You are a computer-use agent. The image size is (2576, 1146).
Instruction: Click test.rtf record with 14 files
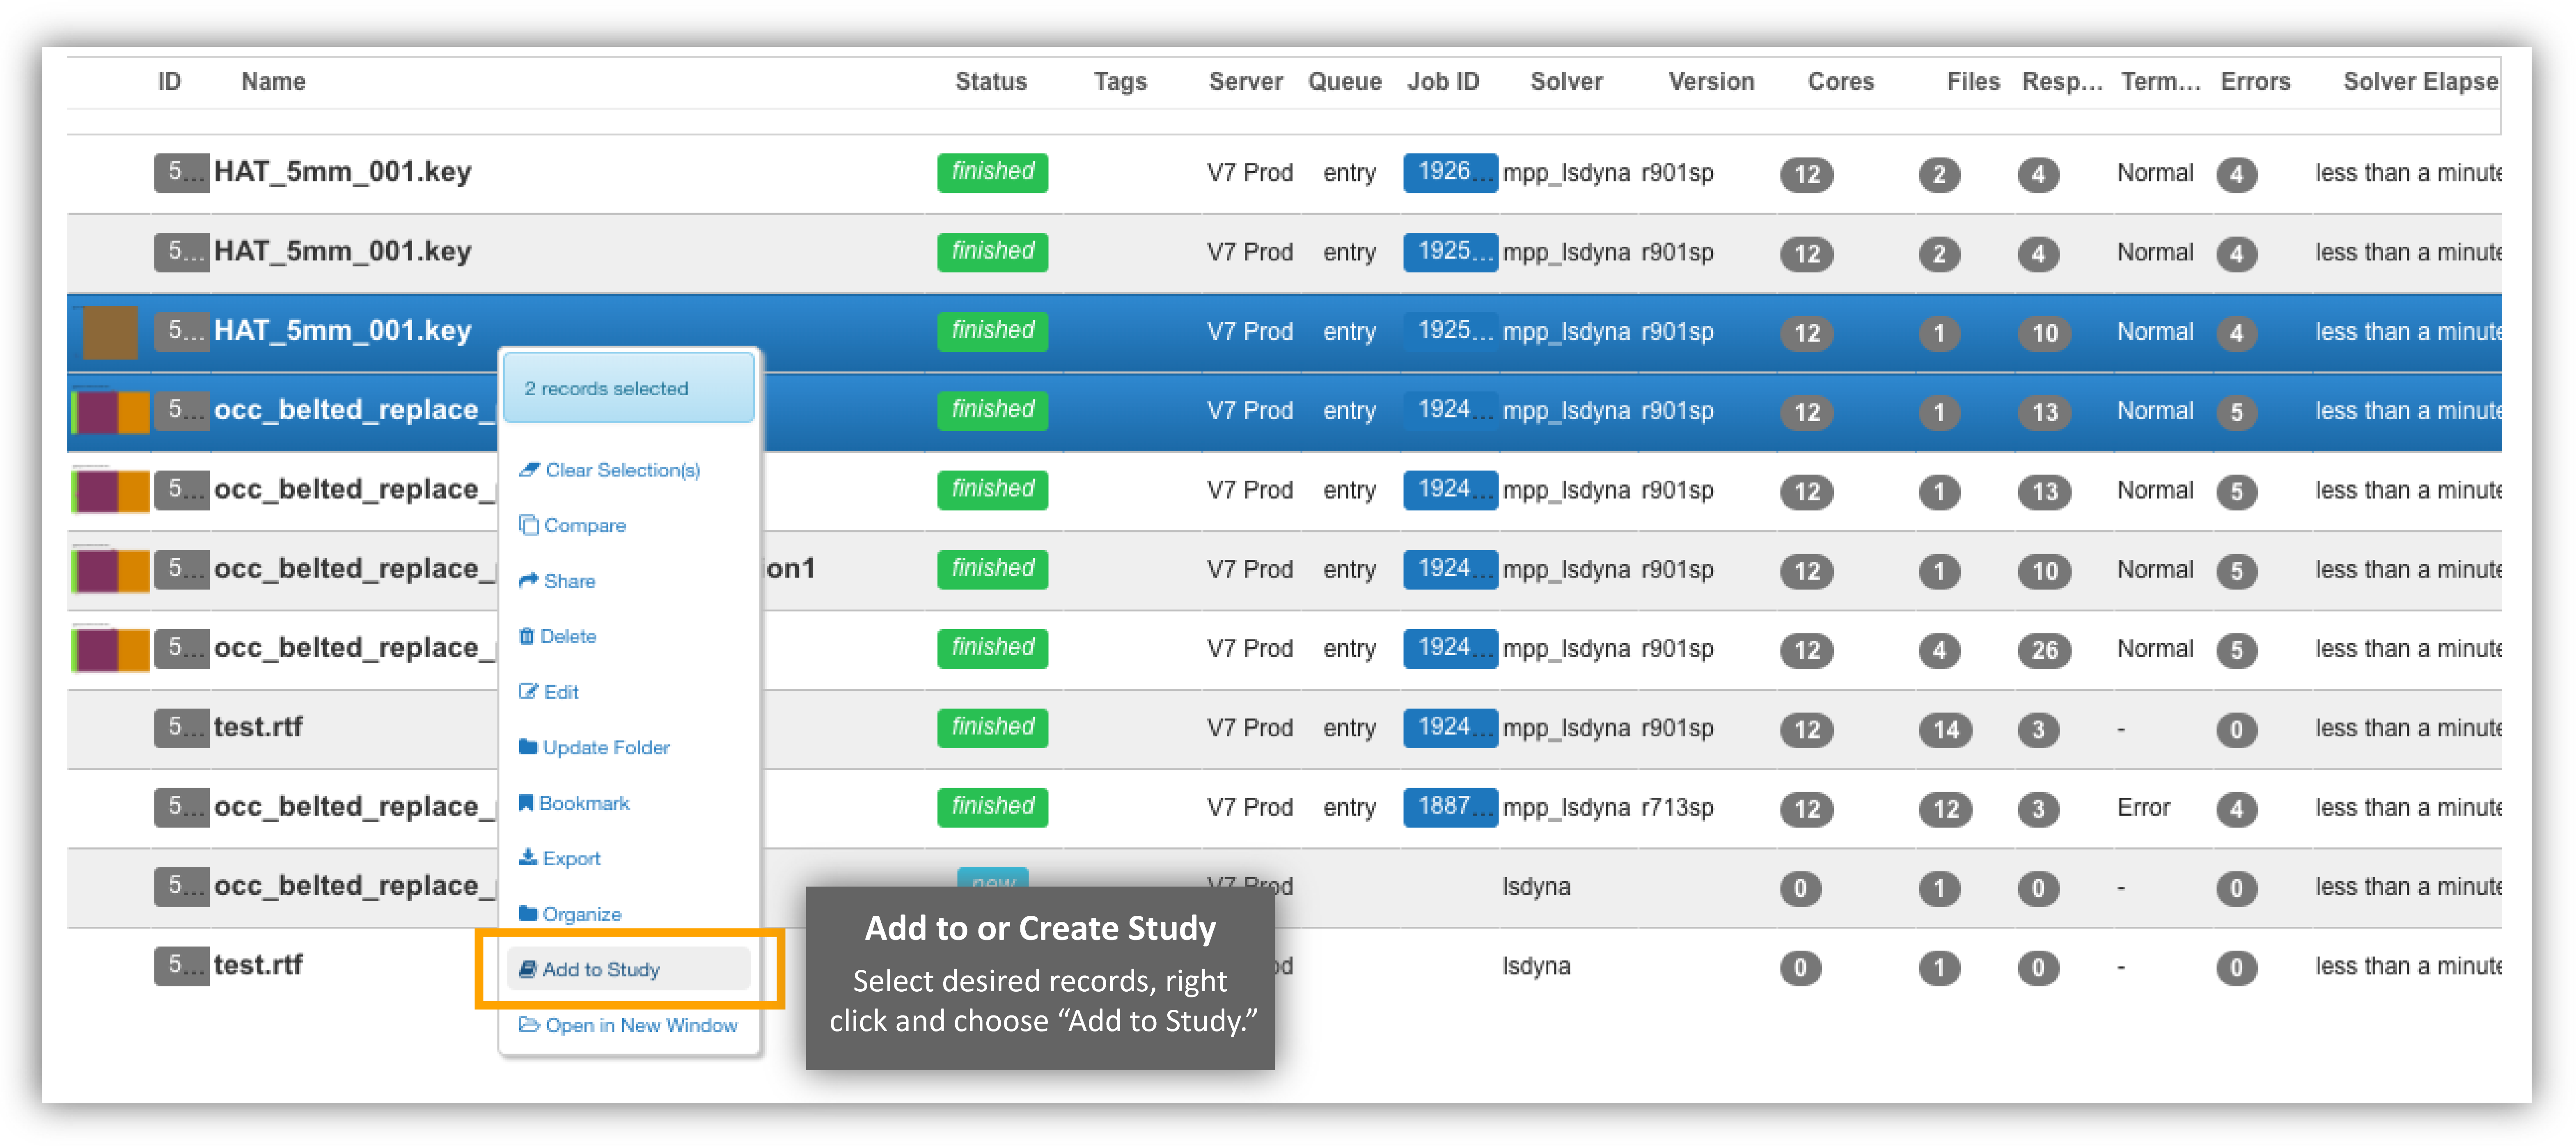click(258, 727)
